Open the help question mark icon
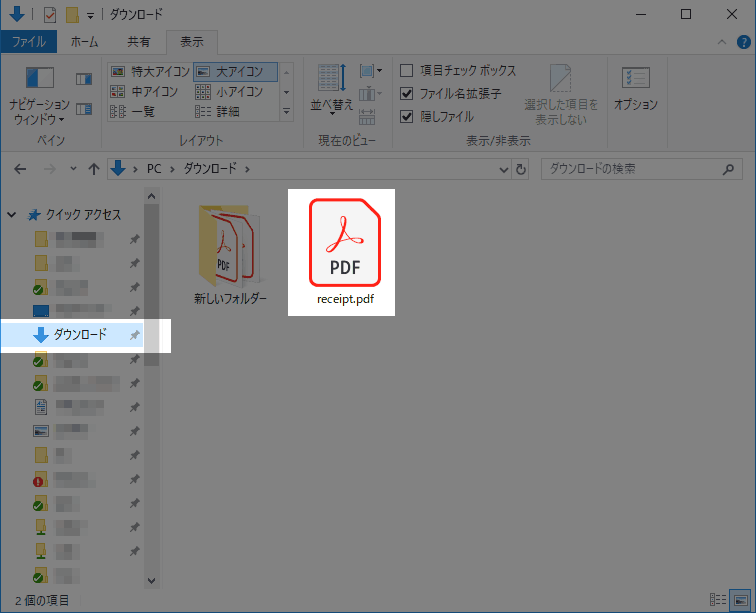The image size is (756, 613). coord(743,42)
